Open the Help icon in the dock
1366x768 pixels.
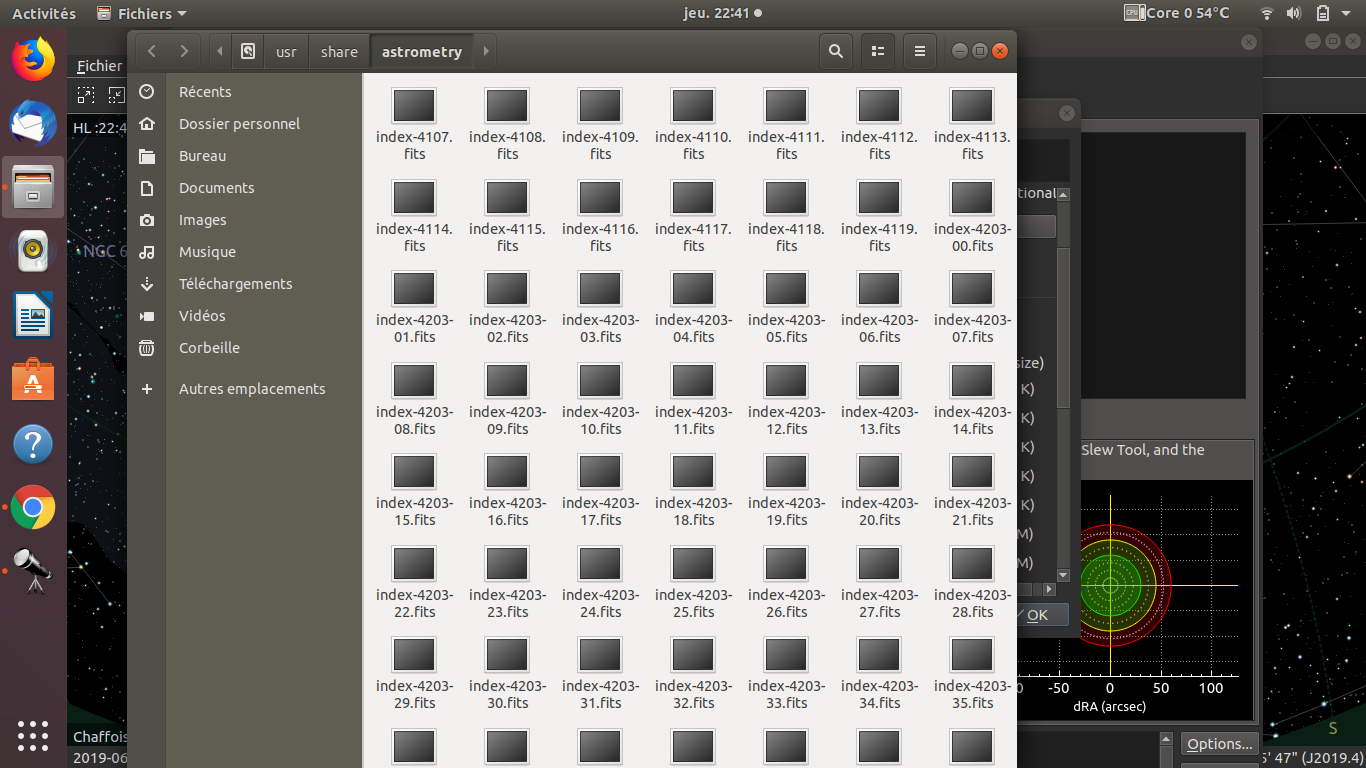point(33,444)
